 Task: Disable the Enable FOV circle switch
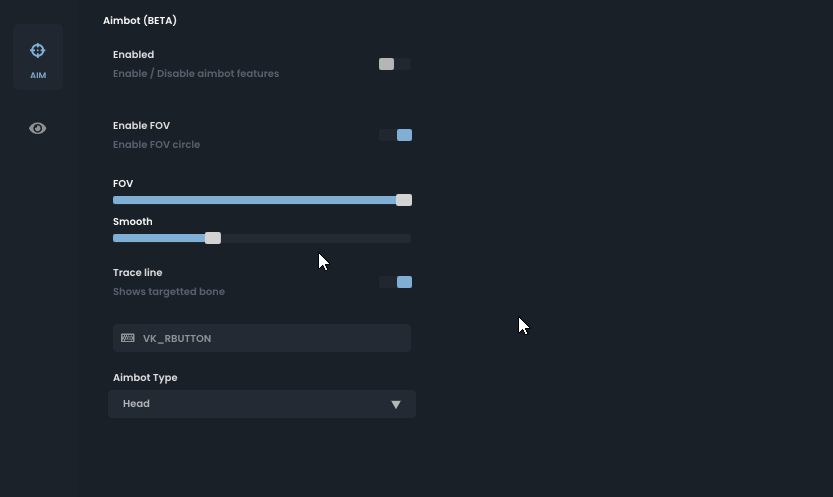(395, 135)
